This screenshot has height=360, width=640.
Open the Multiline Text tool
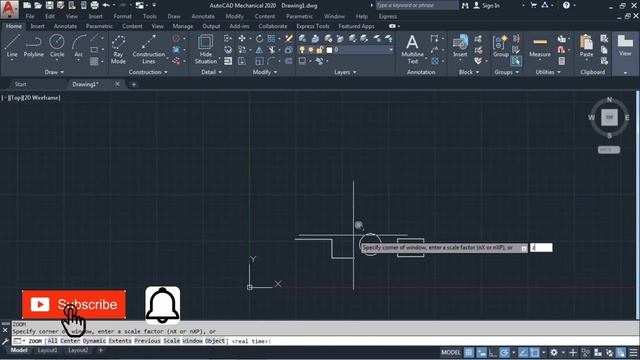412,49
